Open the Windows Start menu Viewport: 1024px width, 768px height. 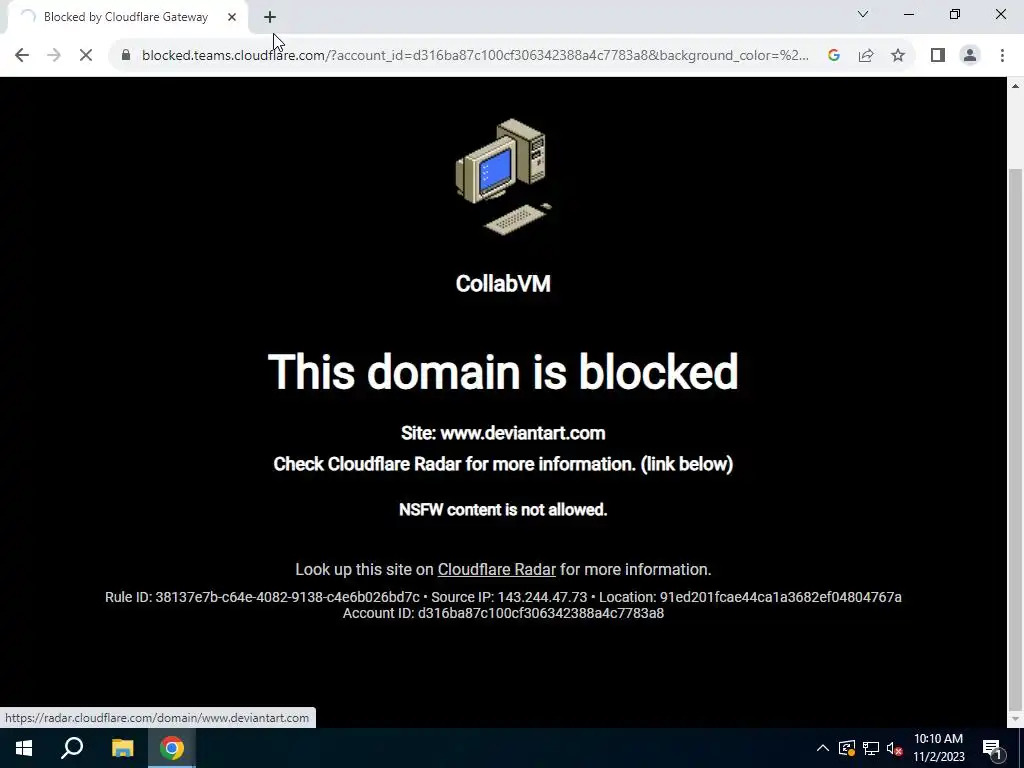tap(24, 748)
